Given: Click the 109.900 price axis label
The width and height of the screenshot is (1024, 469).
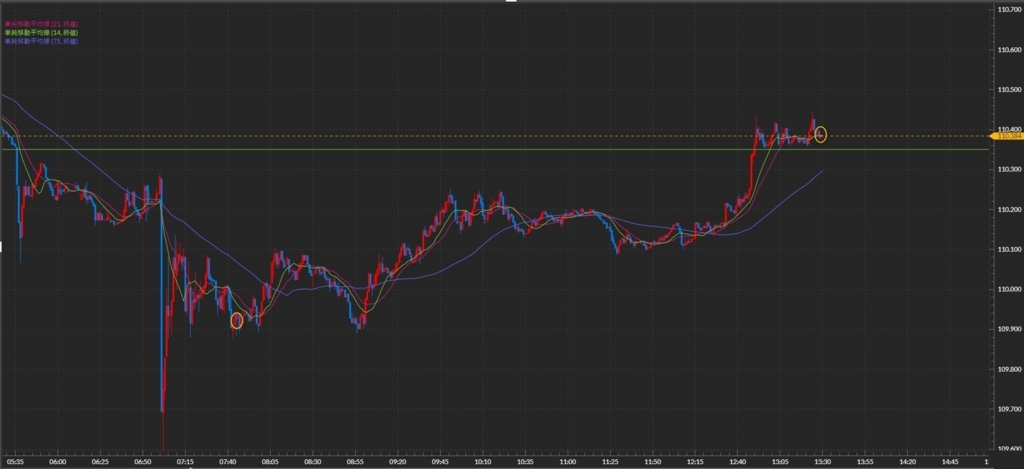Looking at the screenshot, I should point(1009,329).
